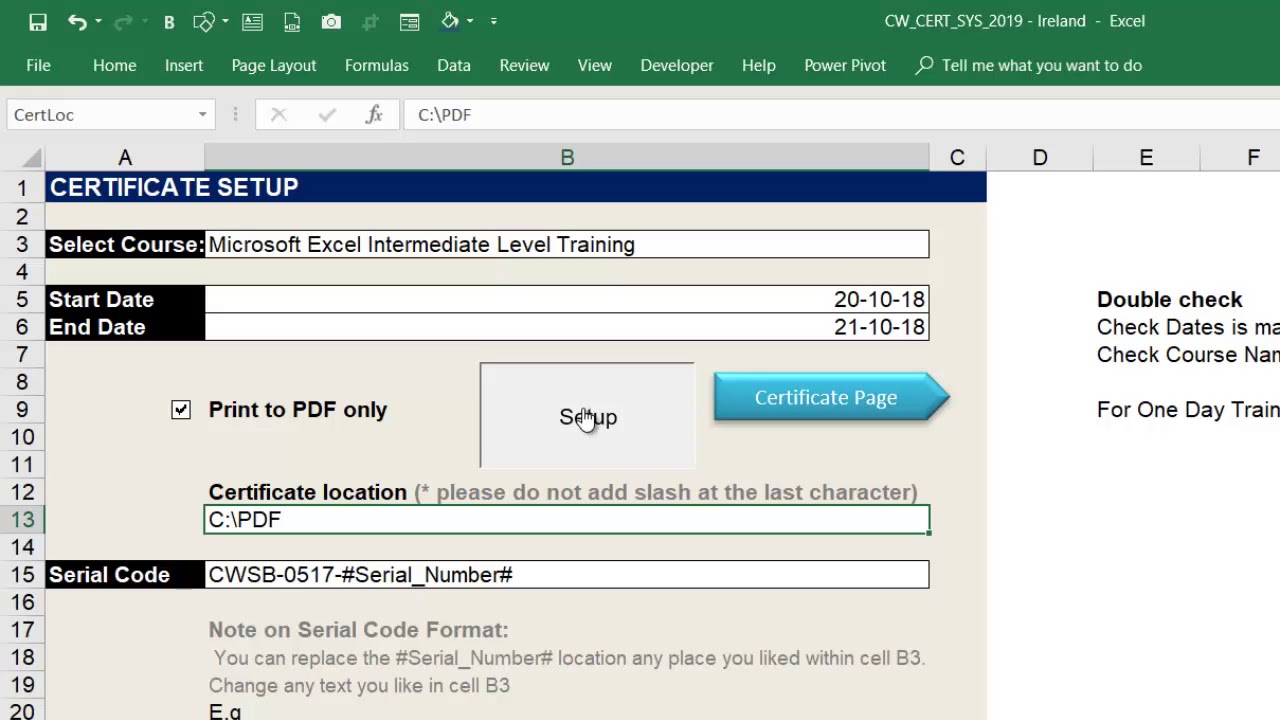Click the form window icon beside the fill bucket
The height and width of the screenshot is (720, 1280).
click(x=409, y=21)
